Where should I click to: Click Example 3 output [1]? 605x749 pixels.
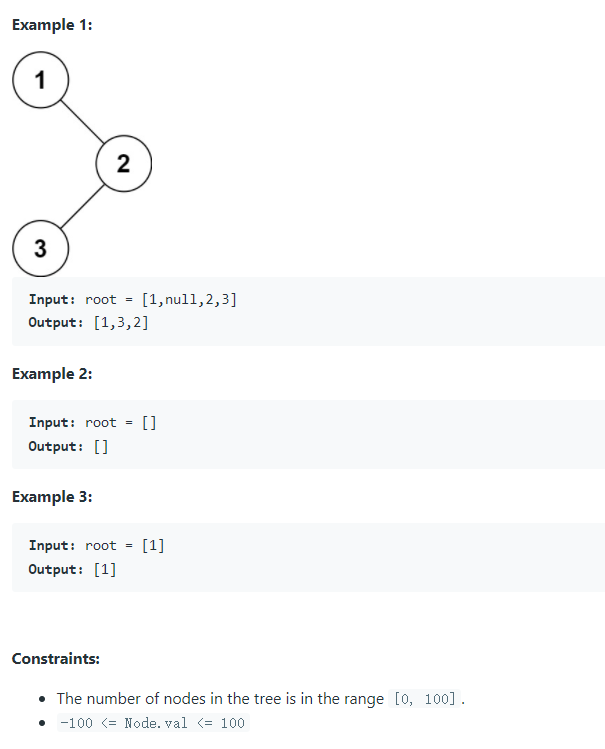click(x=105, y=569)
